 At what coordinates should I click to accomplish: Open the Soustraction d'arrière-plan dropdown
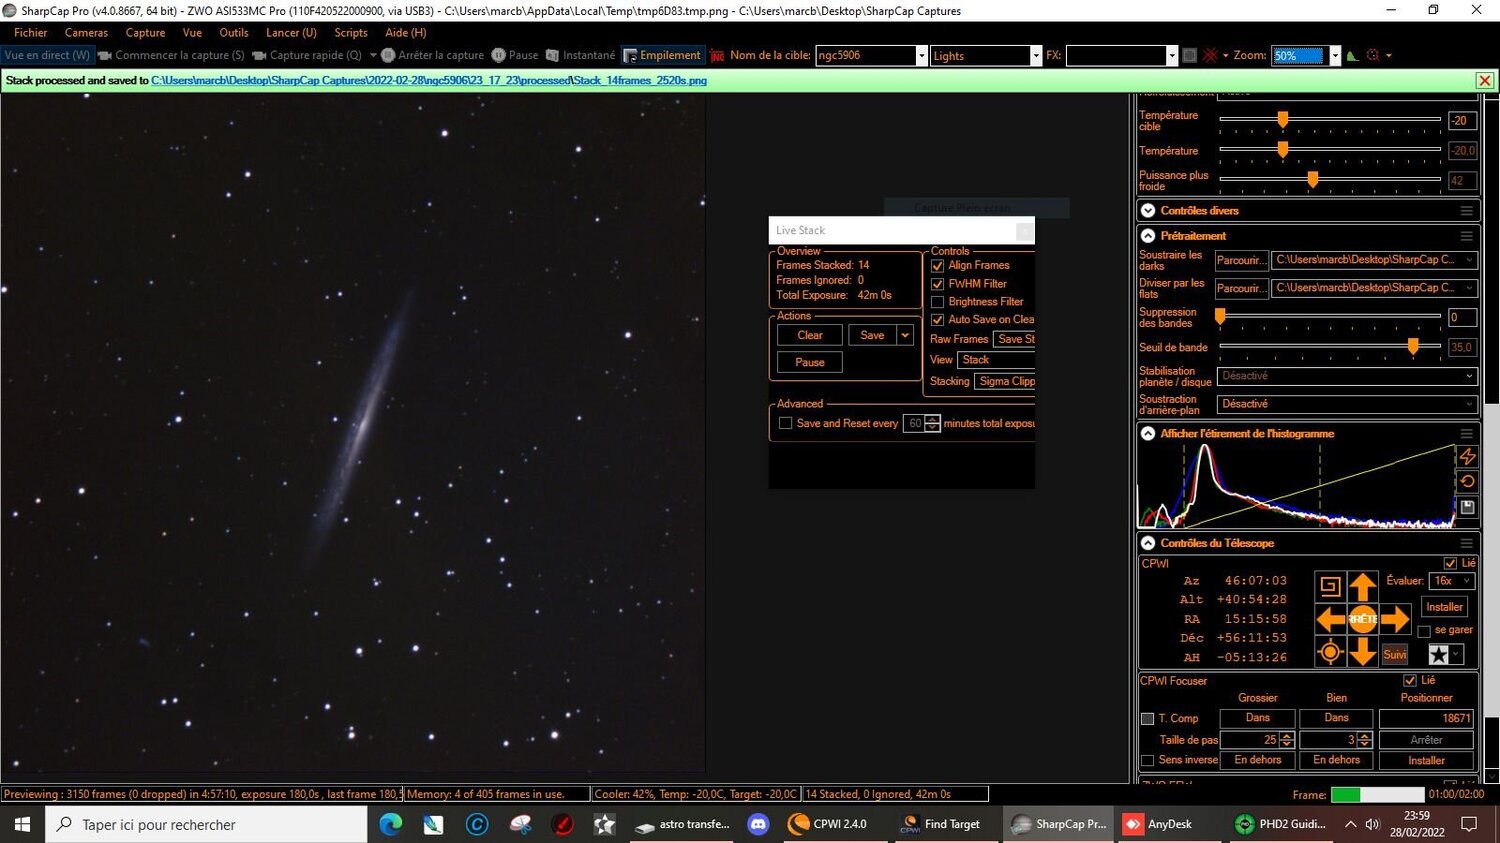click(1467, 404)
